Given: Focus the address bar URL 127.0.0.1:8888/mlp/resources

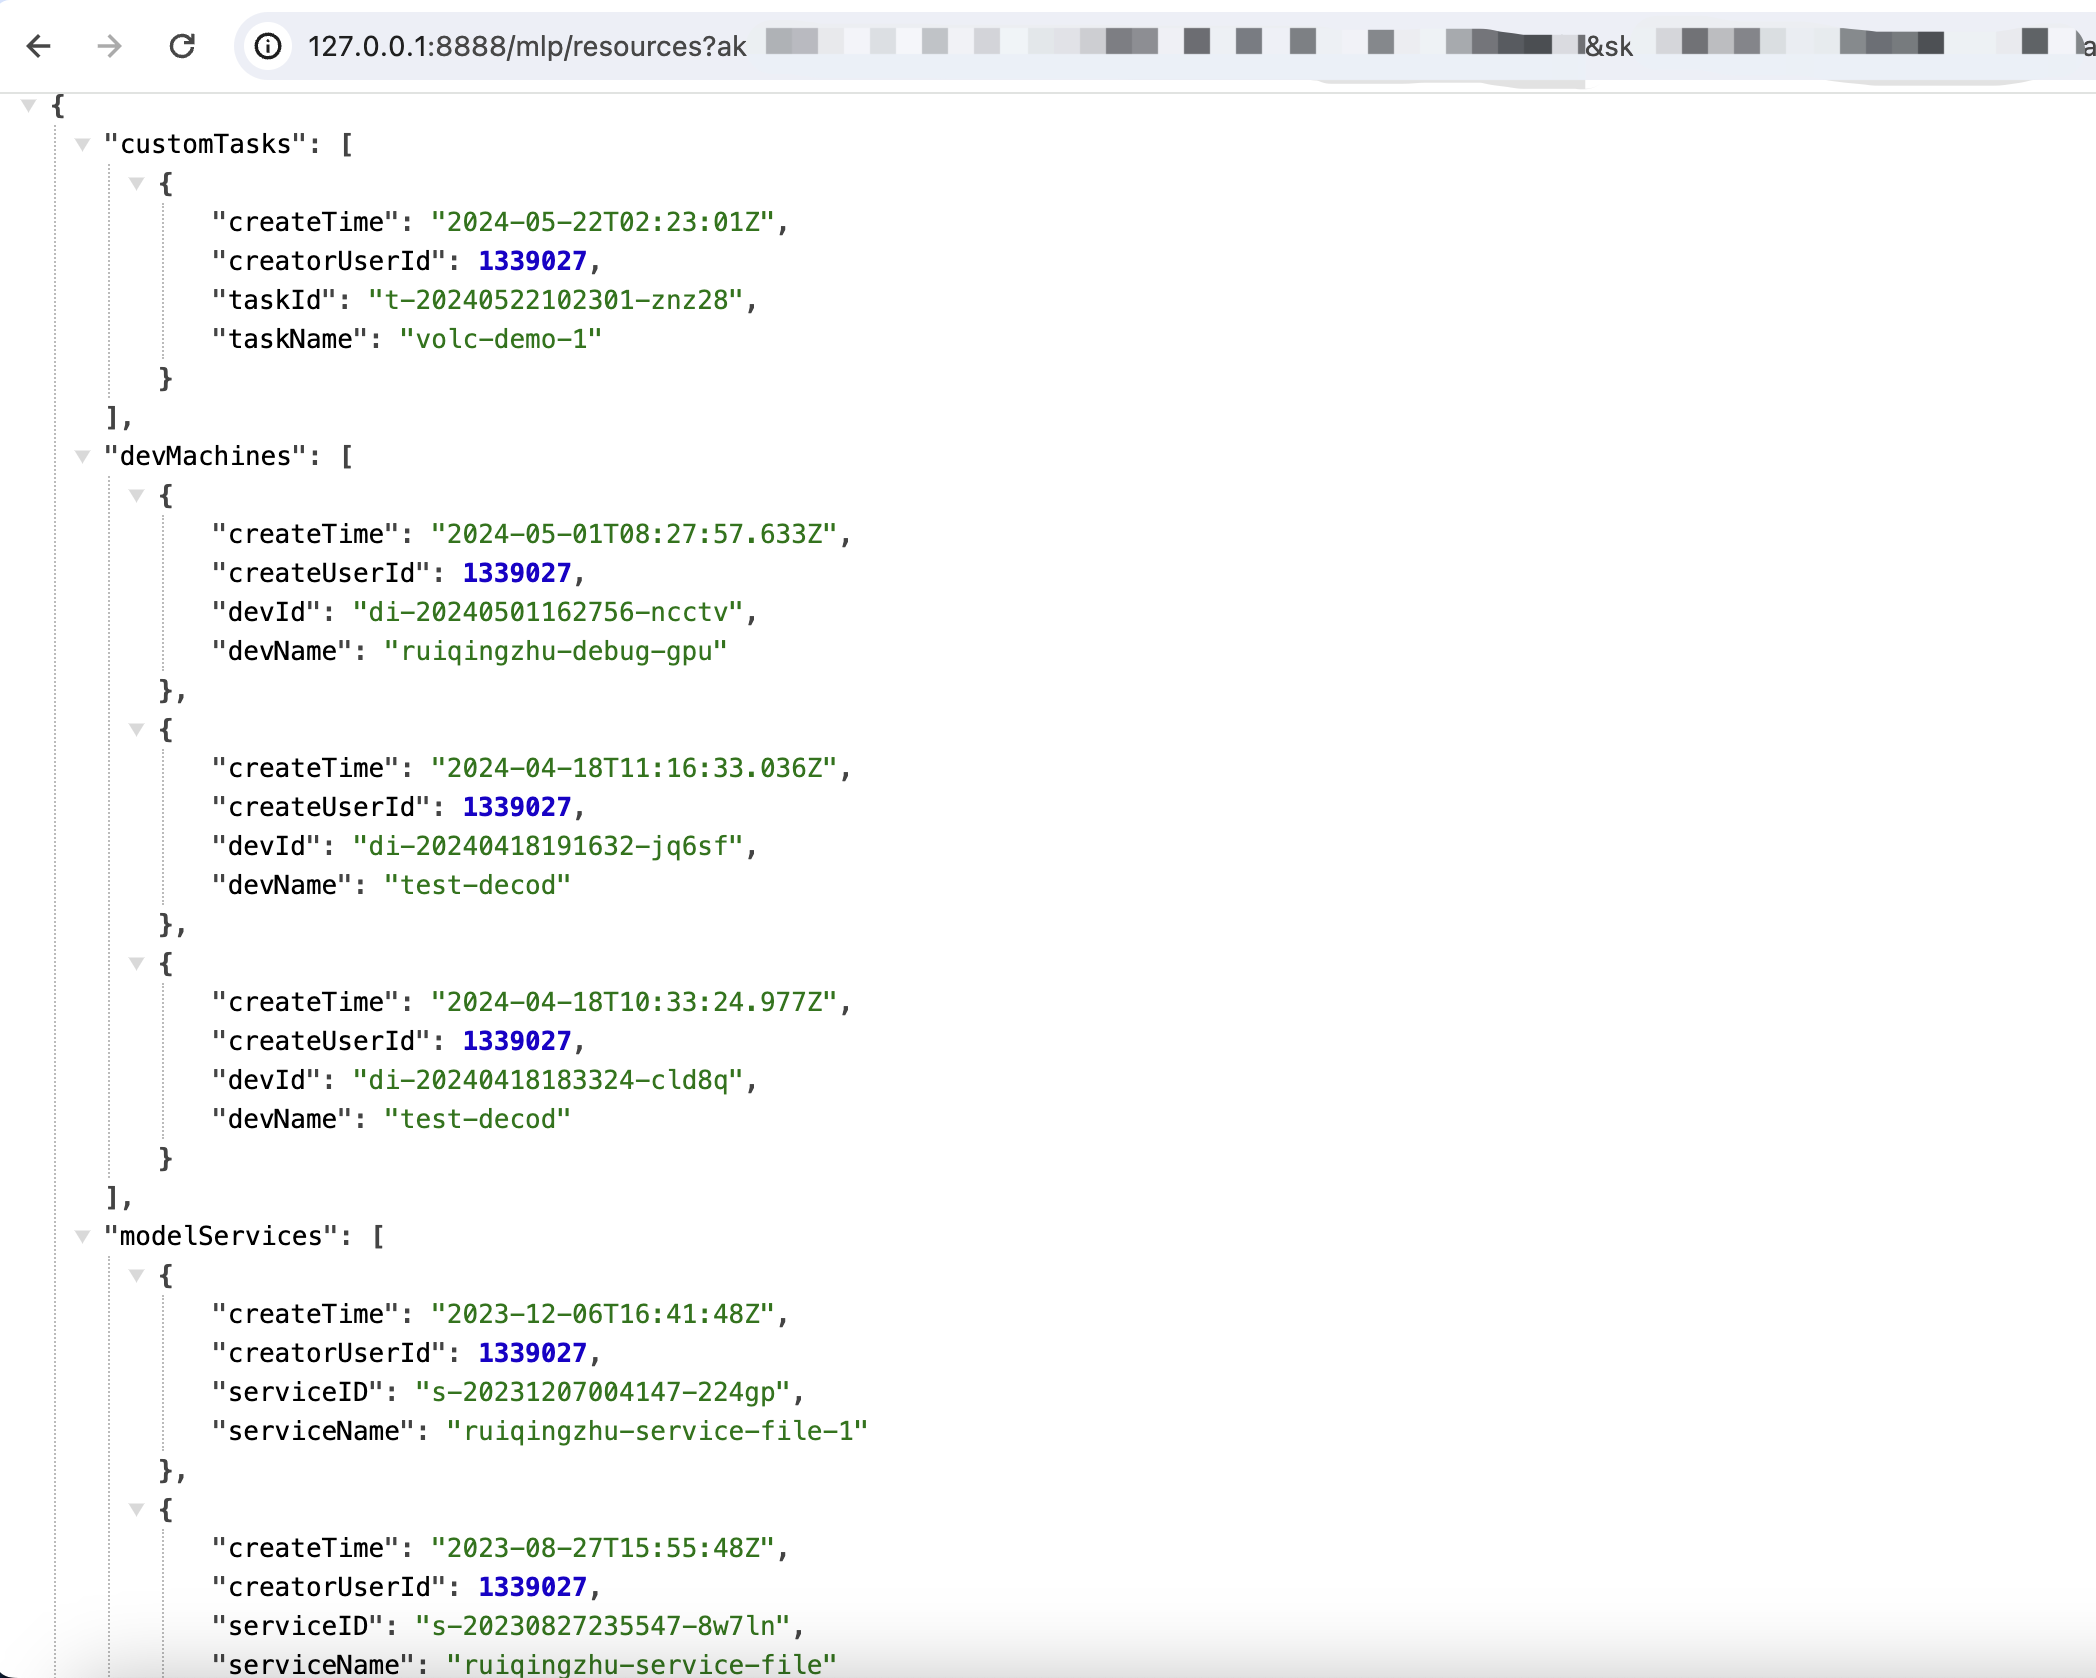Looking at the screenshot, I should 526,46.
